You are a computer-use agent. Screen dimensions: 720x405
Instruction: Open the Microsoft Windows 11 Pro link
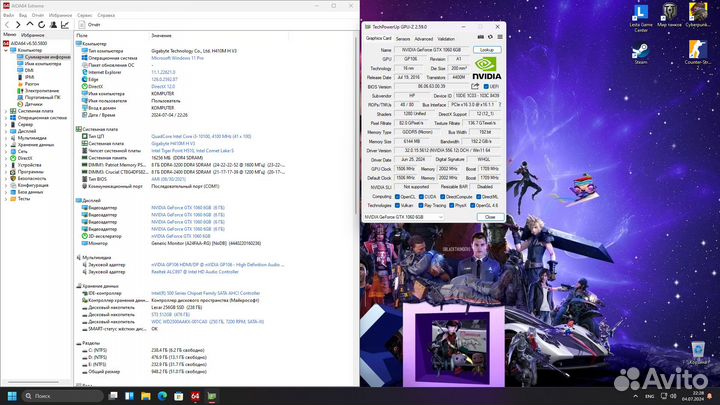(x=178, y=58)
